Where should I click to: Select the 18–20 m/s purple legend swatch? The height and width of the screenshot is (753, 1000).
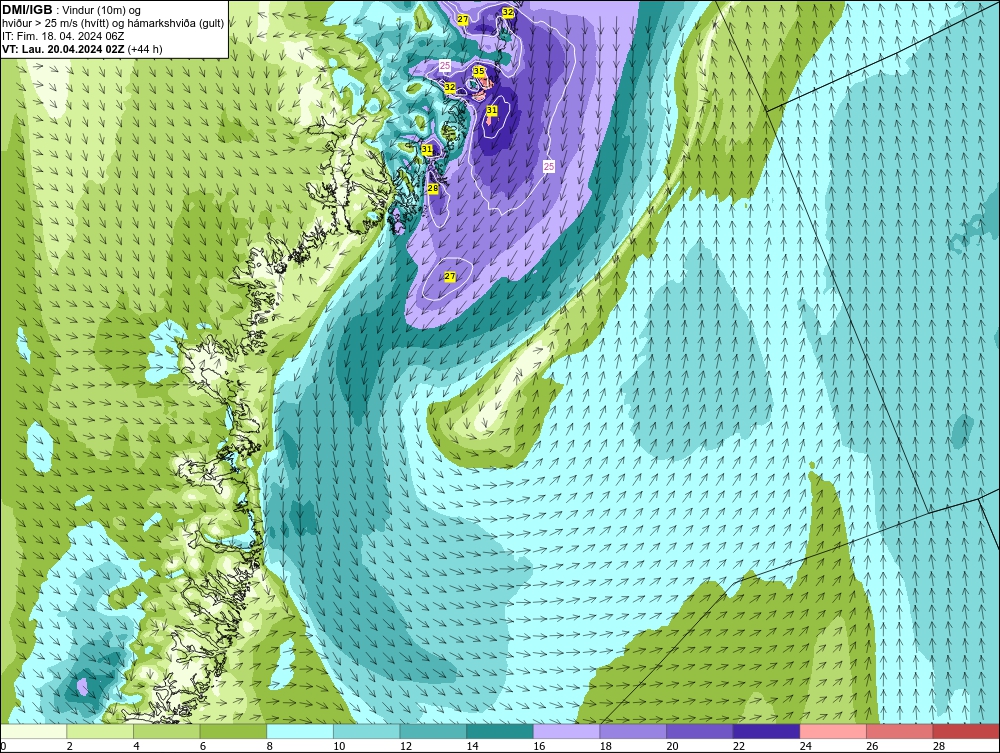(x=633, y=731)
